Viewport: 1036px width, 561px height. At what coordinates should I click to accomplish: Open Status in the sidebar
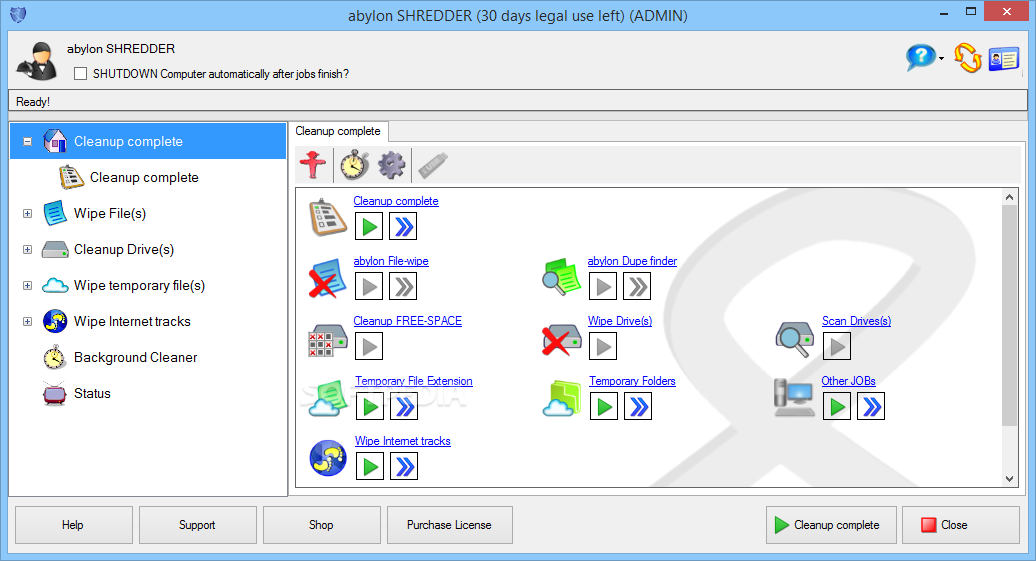pos(92,393)
